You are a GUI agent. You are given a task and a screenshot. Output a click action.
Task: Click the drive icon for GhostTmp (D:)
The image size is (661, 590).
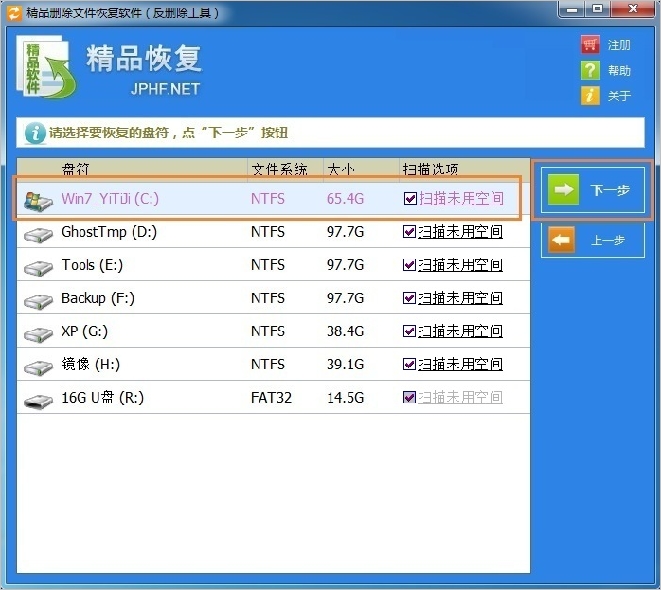[38, 235]
